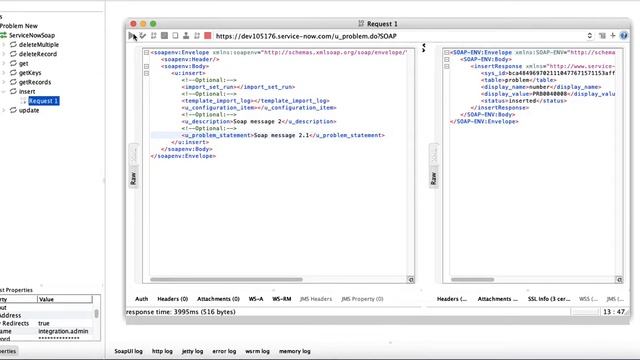The height and width of the screenshot is (360, 640).
Task: Collapse the insert operation node
Action: point(4,91)
